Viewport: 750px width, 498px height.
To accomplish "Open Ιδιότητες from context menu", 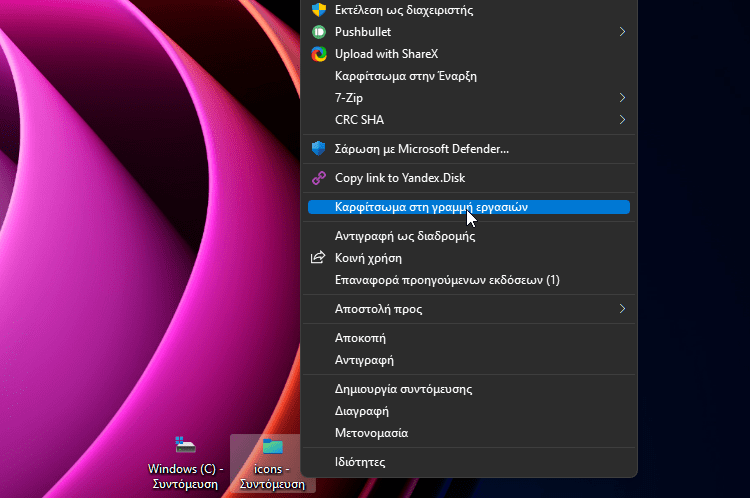I will [469, 462].
